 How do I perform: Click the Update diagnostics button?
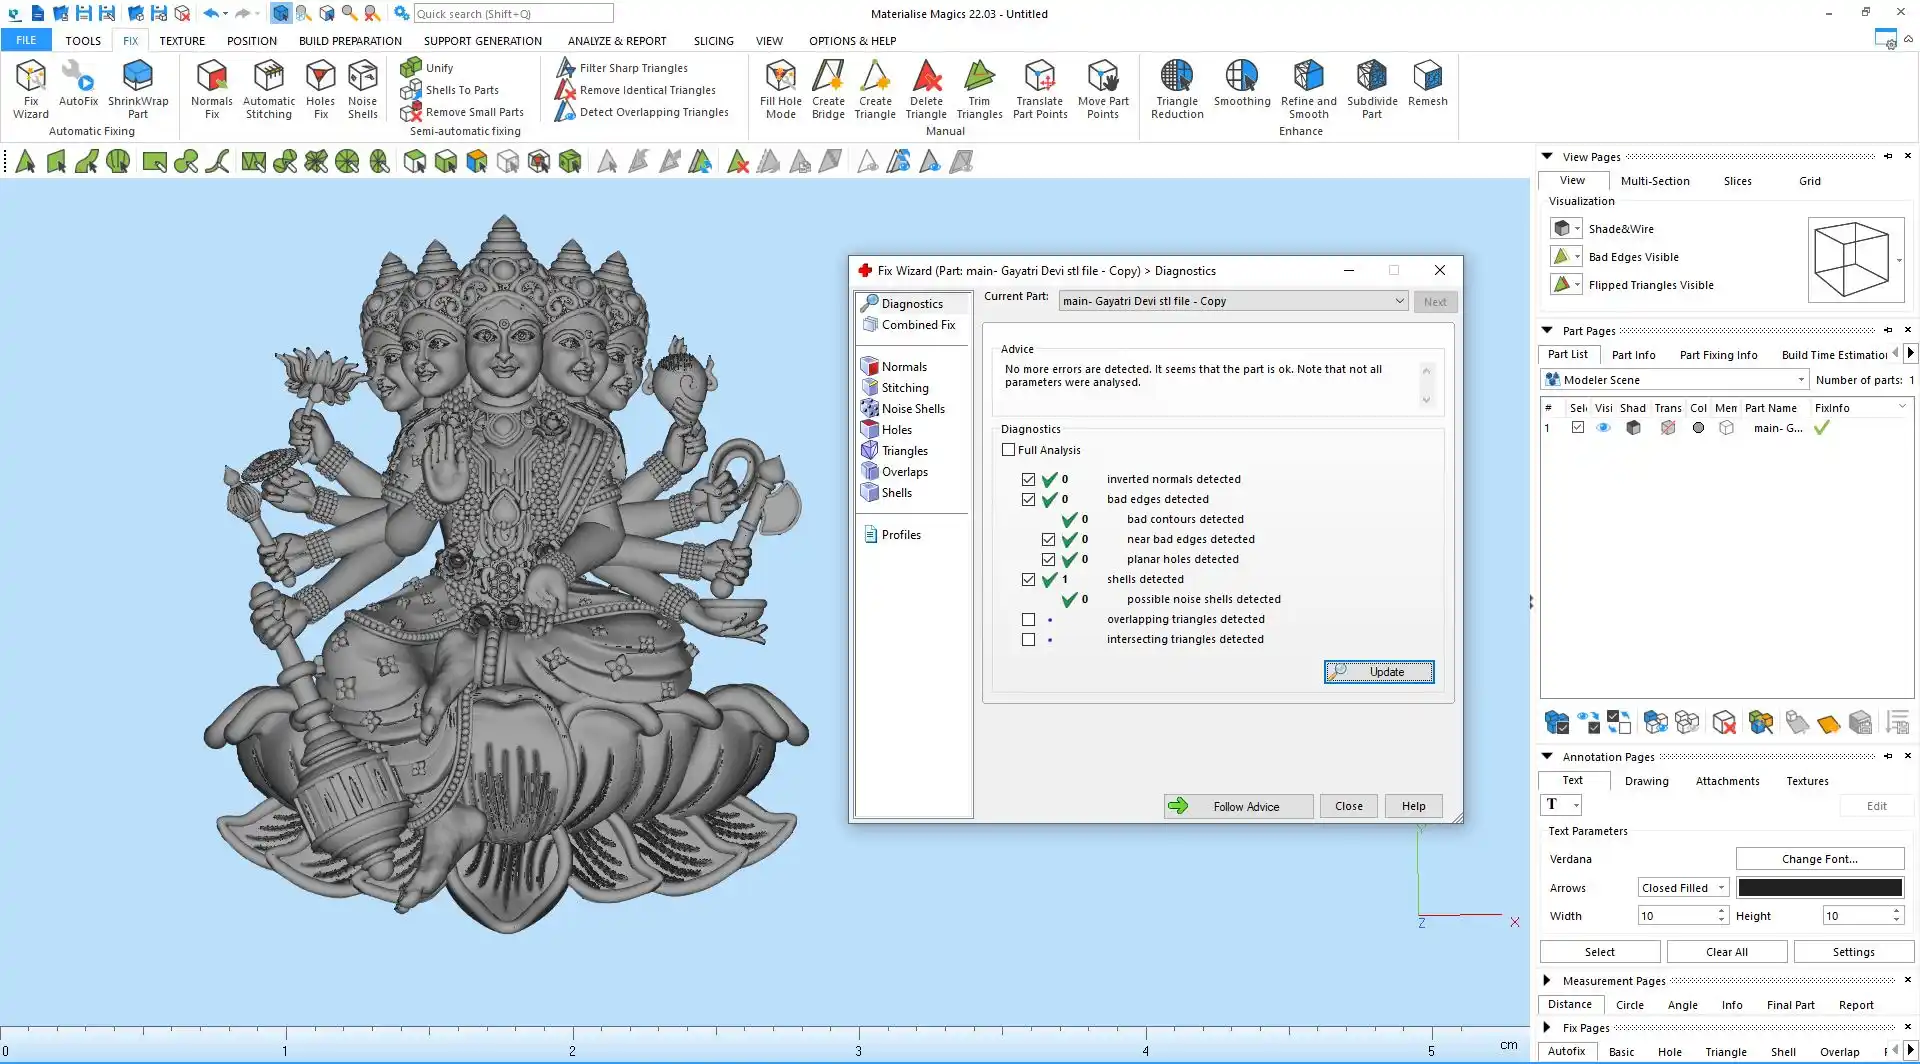pyautogui.click(x=1379, y=672)
